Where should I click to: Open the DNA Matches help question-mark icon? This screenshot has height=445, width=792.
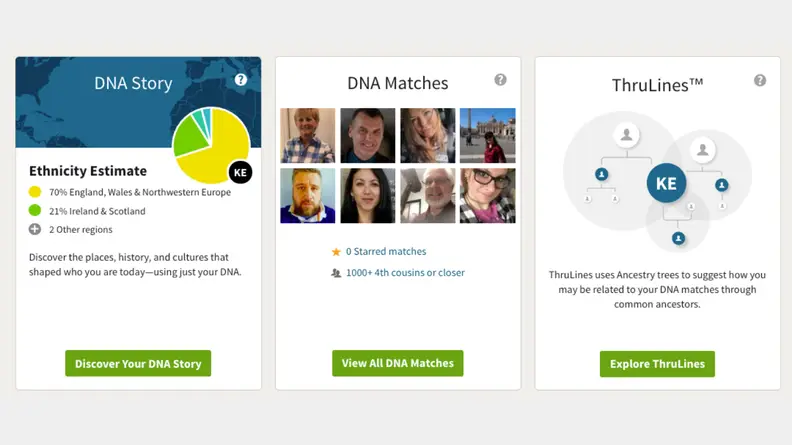point(500,80)
